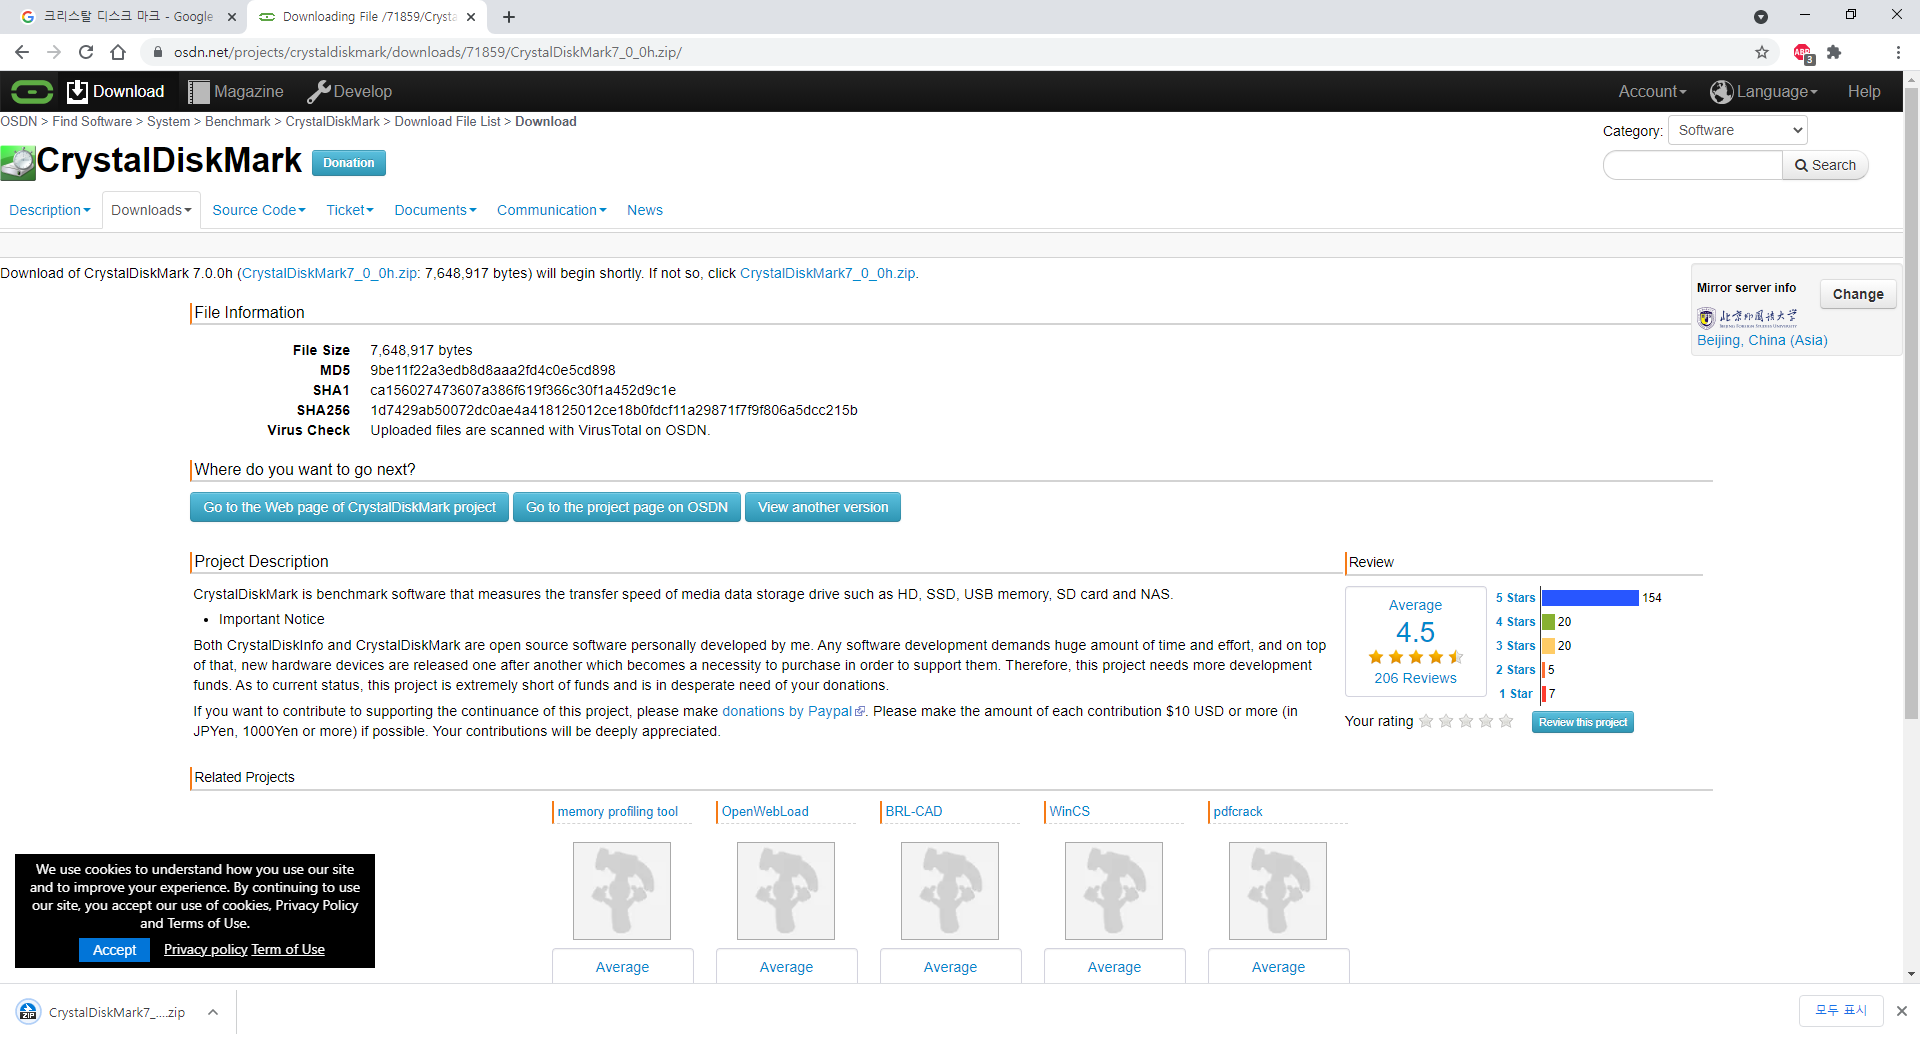This screenshot has width=1920, height=1040.
Task: Expand the Ticket menu
Action: click(350, 210)
